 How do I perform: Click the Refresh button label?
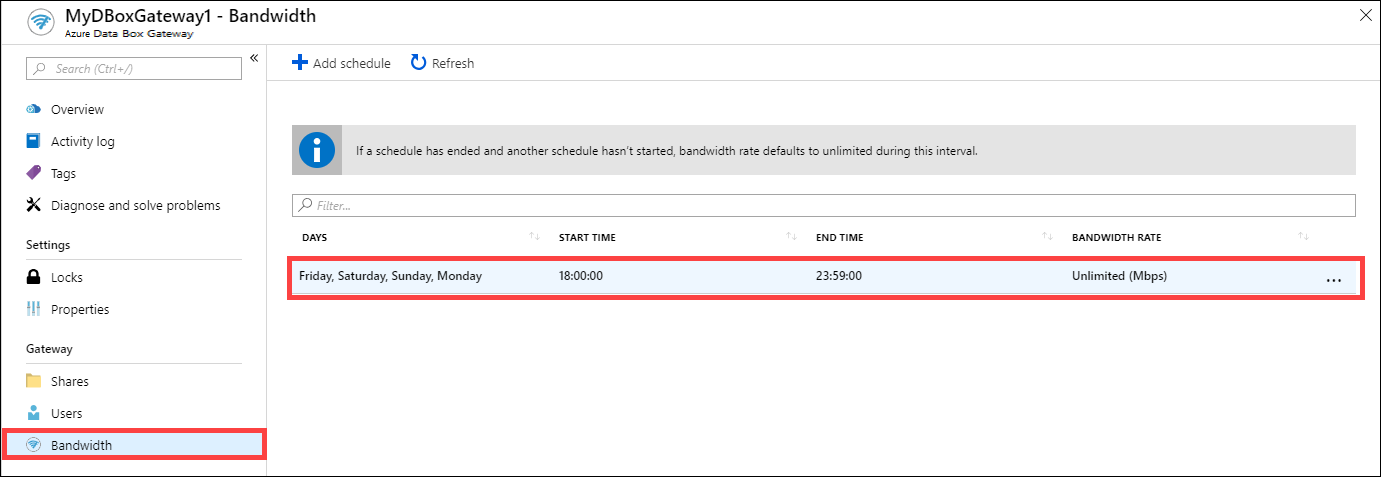[x=453, y=63]
